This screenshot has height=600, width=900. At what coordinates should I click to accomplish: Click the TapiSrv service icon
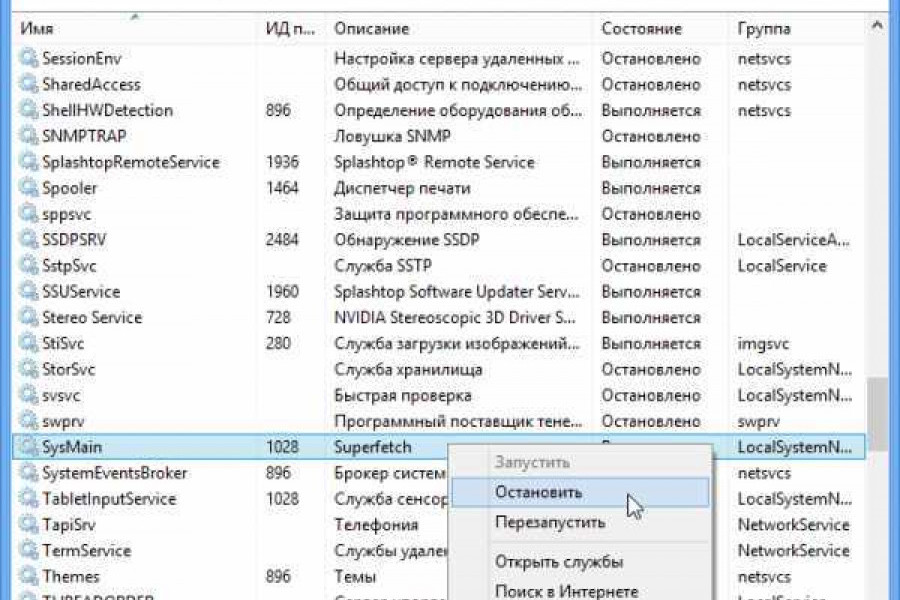[x=28, y=524]
